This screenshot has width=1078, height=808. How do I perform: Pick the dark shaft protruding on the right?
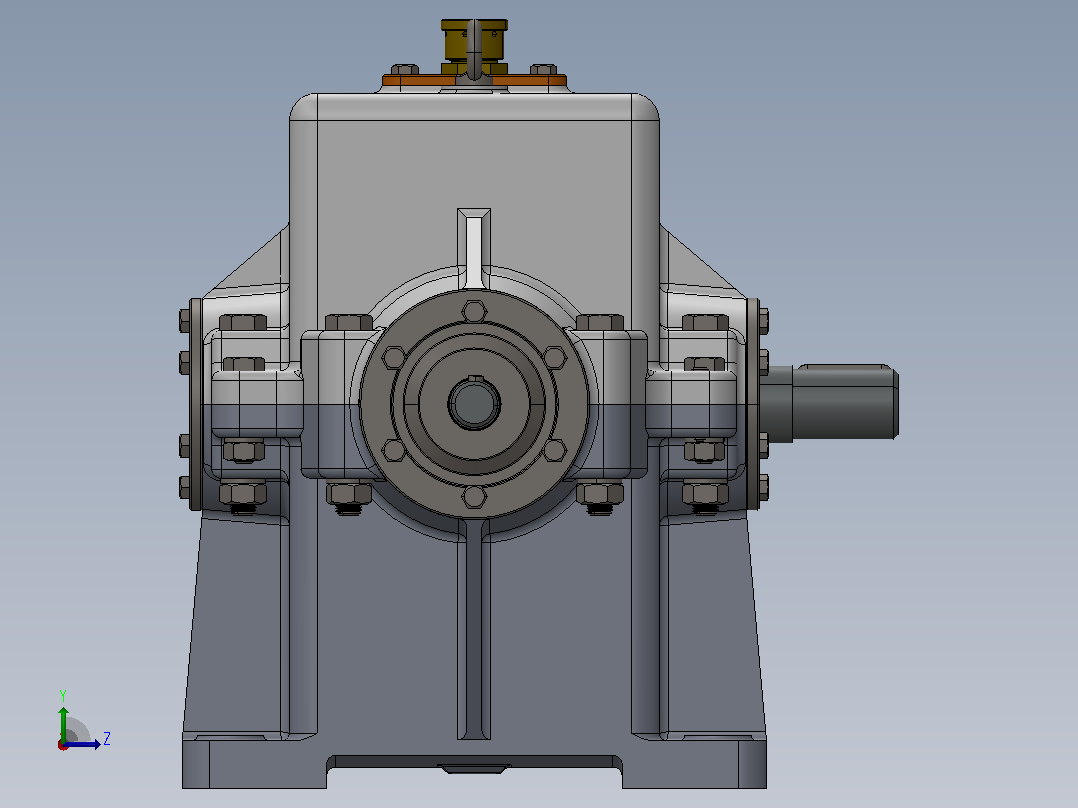[829, 402]
